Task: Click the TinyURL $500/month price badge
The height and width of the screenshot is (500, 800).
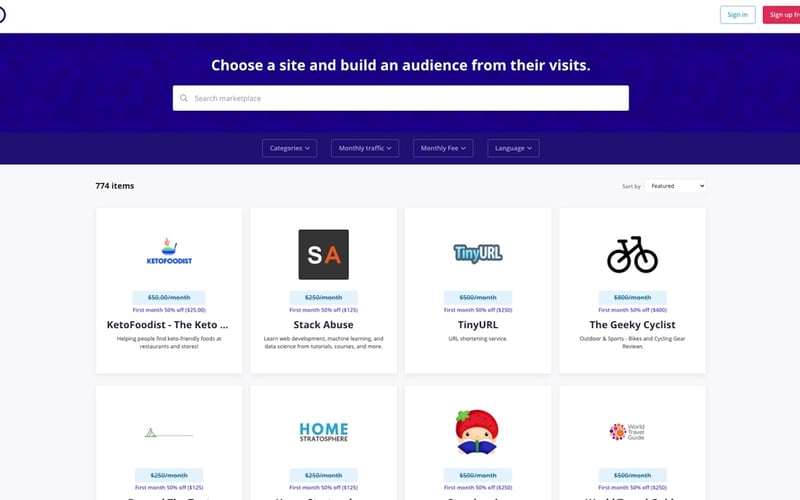Action: click(x=478, y=297)
